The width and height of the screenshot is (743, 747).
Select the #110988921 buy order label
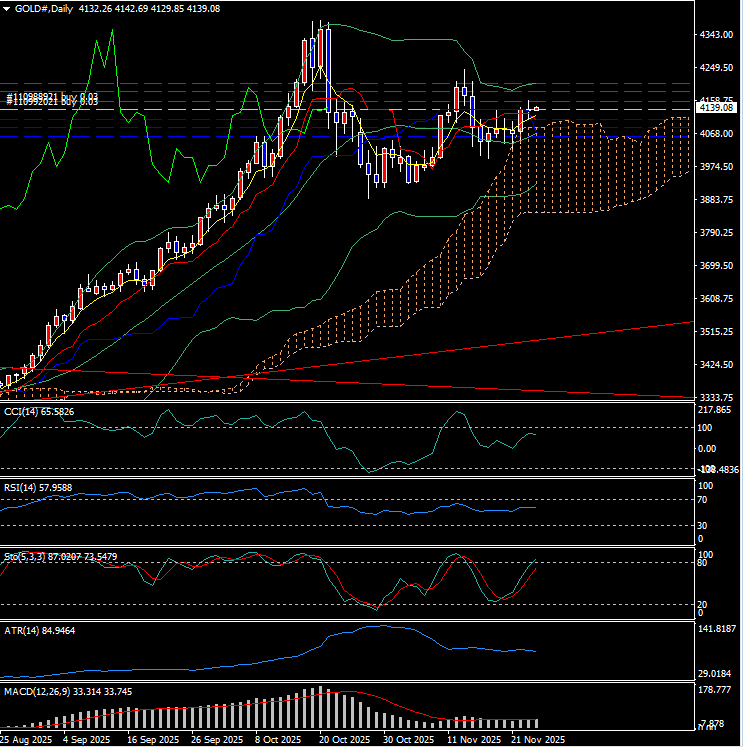(x=52, y=93)
